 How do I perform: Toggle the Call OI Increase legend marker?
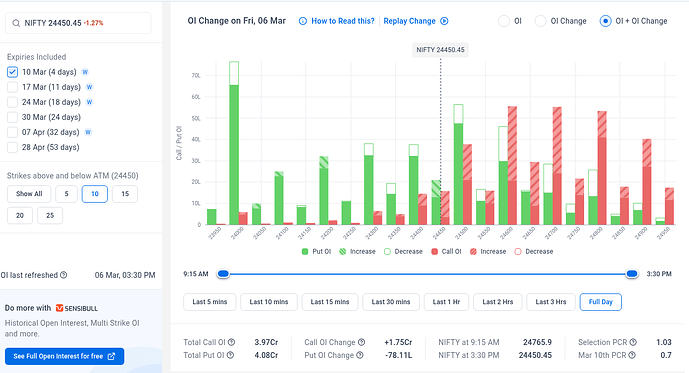(x=473, y=252)
